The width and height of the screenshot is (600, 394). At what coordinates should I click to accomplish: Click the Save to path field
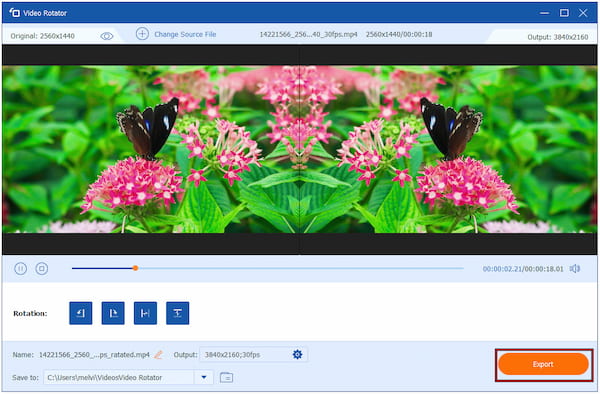(119, 378)
